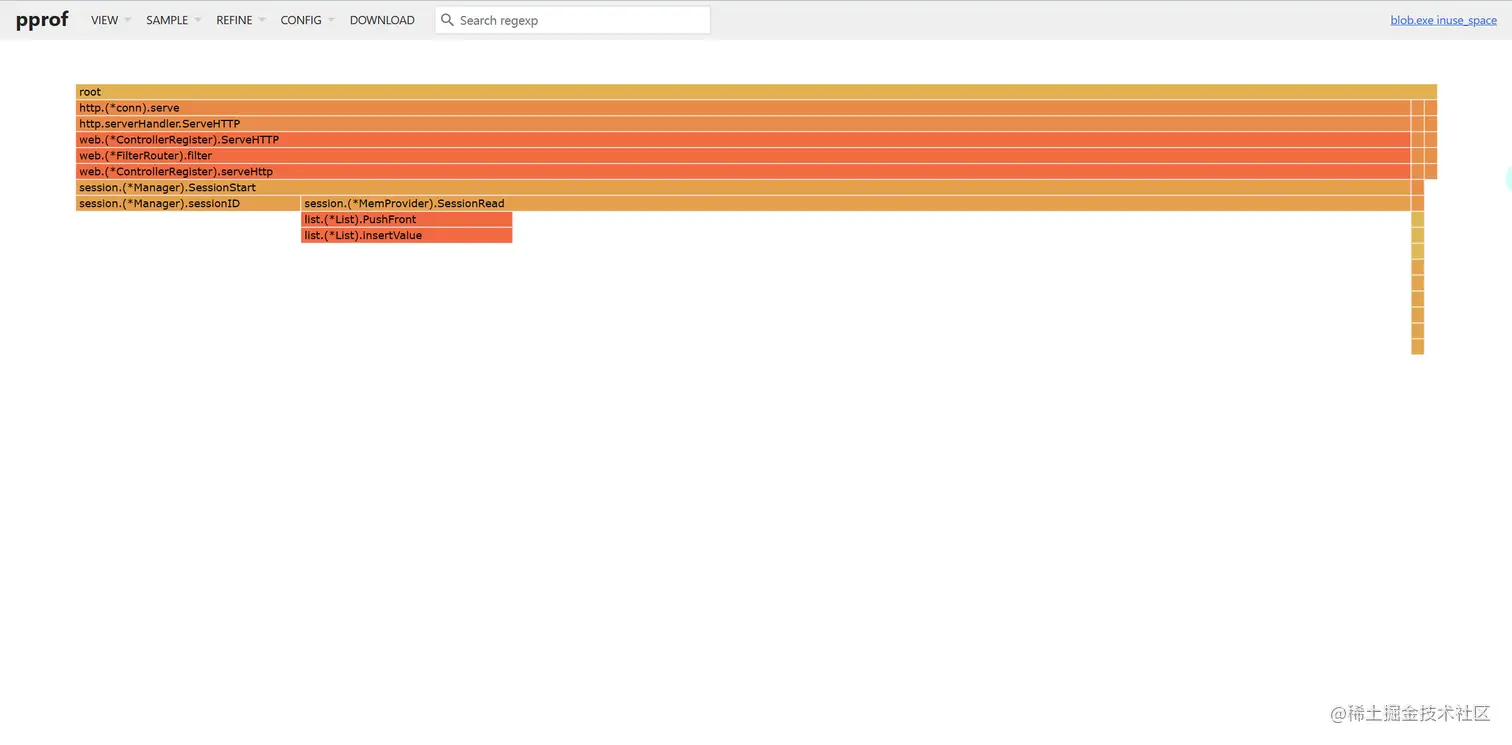
Task: Open the SAMPLE menu
Action: (173, 20)
